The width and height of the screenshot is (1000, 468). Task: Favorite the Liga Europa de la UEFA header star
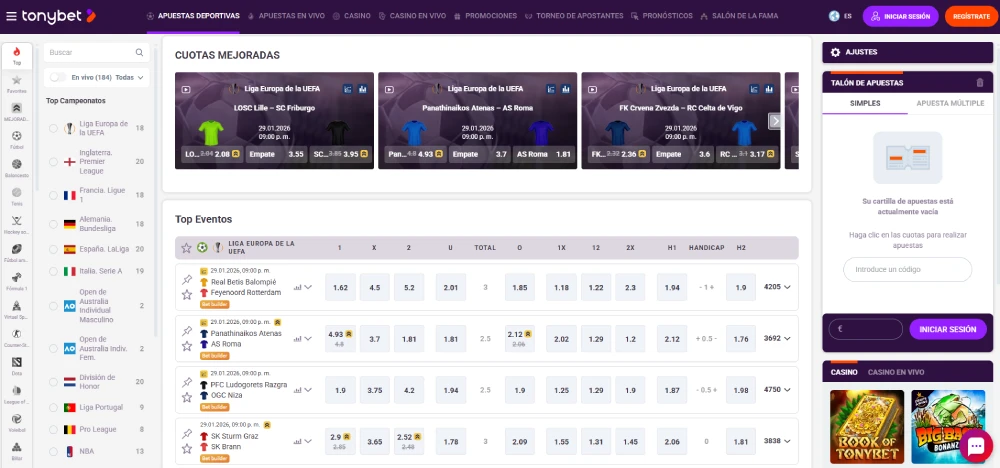point(186,248)
